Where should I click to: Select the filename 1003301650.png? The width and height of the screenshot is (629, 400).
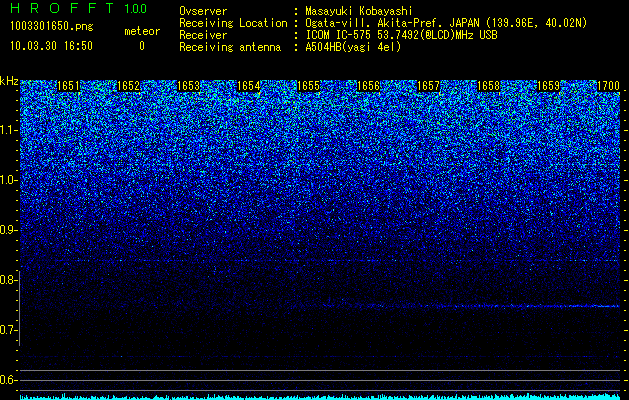[52, 27]
